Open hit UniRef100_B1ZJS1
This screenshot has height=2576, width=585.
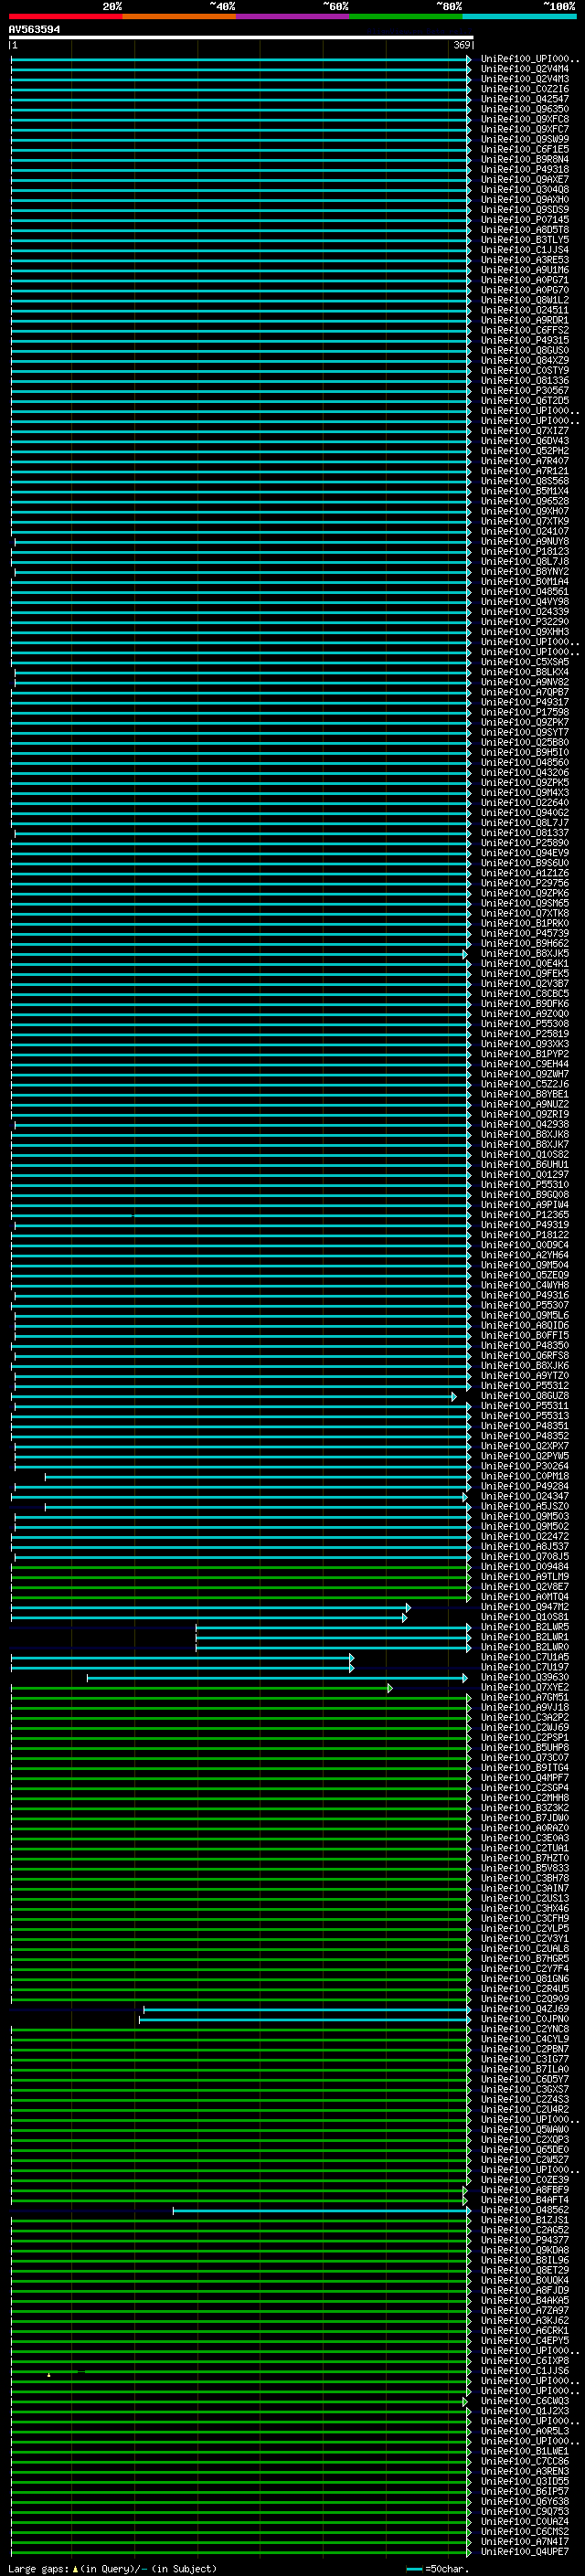pos(525,2219)
